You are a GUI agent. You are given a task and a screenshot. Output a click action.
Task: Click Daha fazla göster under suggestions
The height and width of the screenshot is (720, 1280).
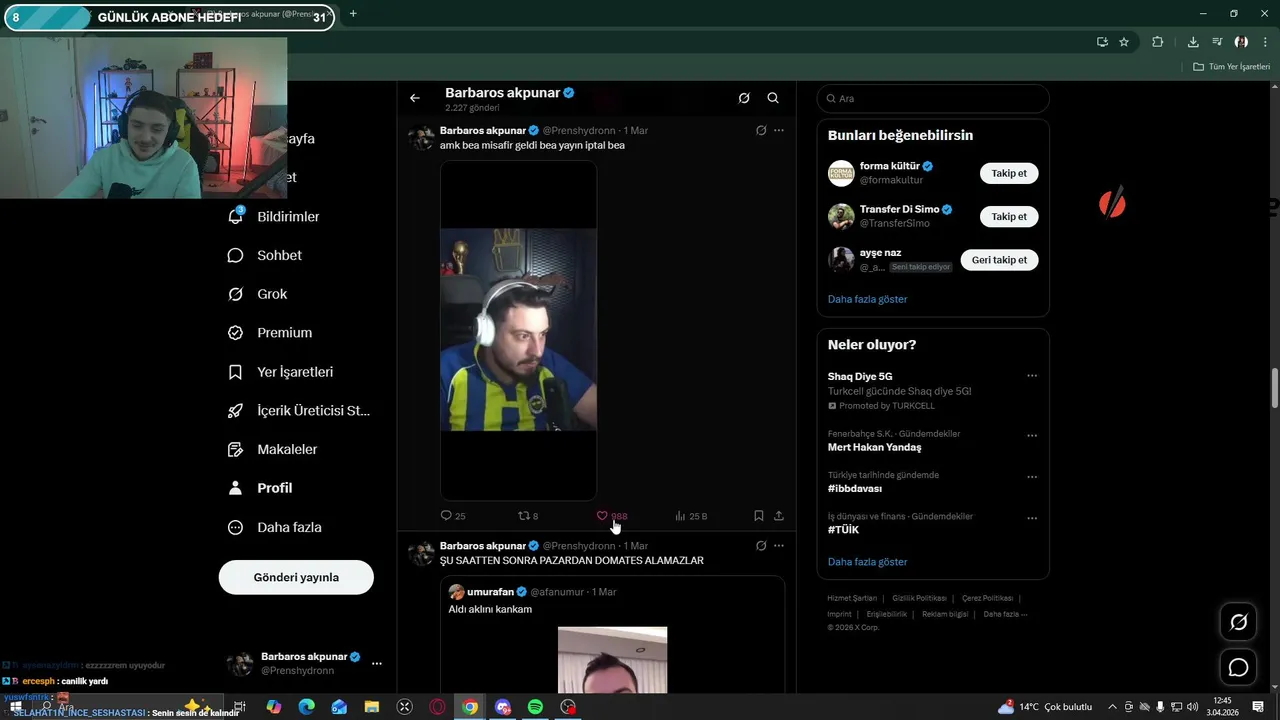[x=867, y=299]
